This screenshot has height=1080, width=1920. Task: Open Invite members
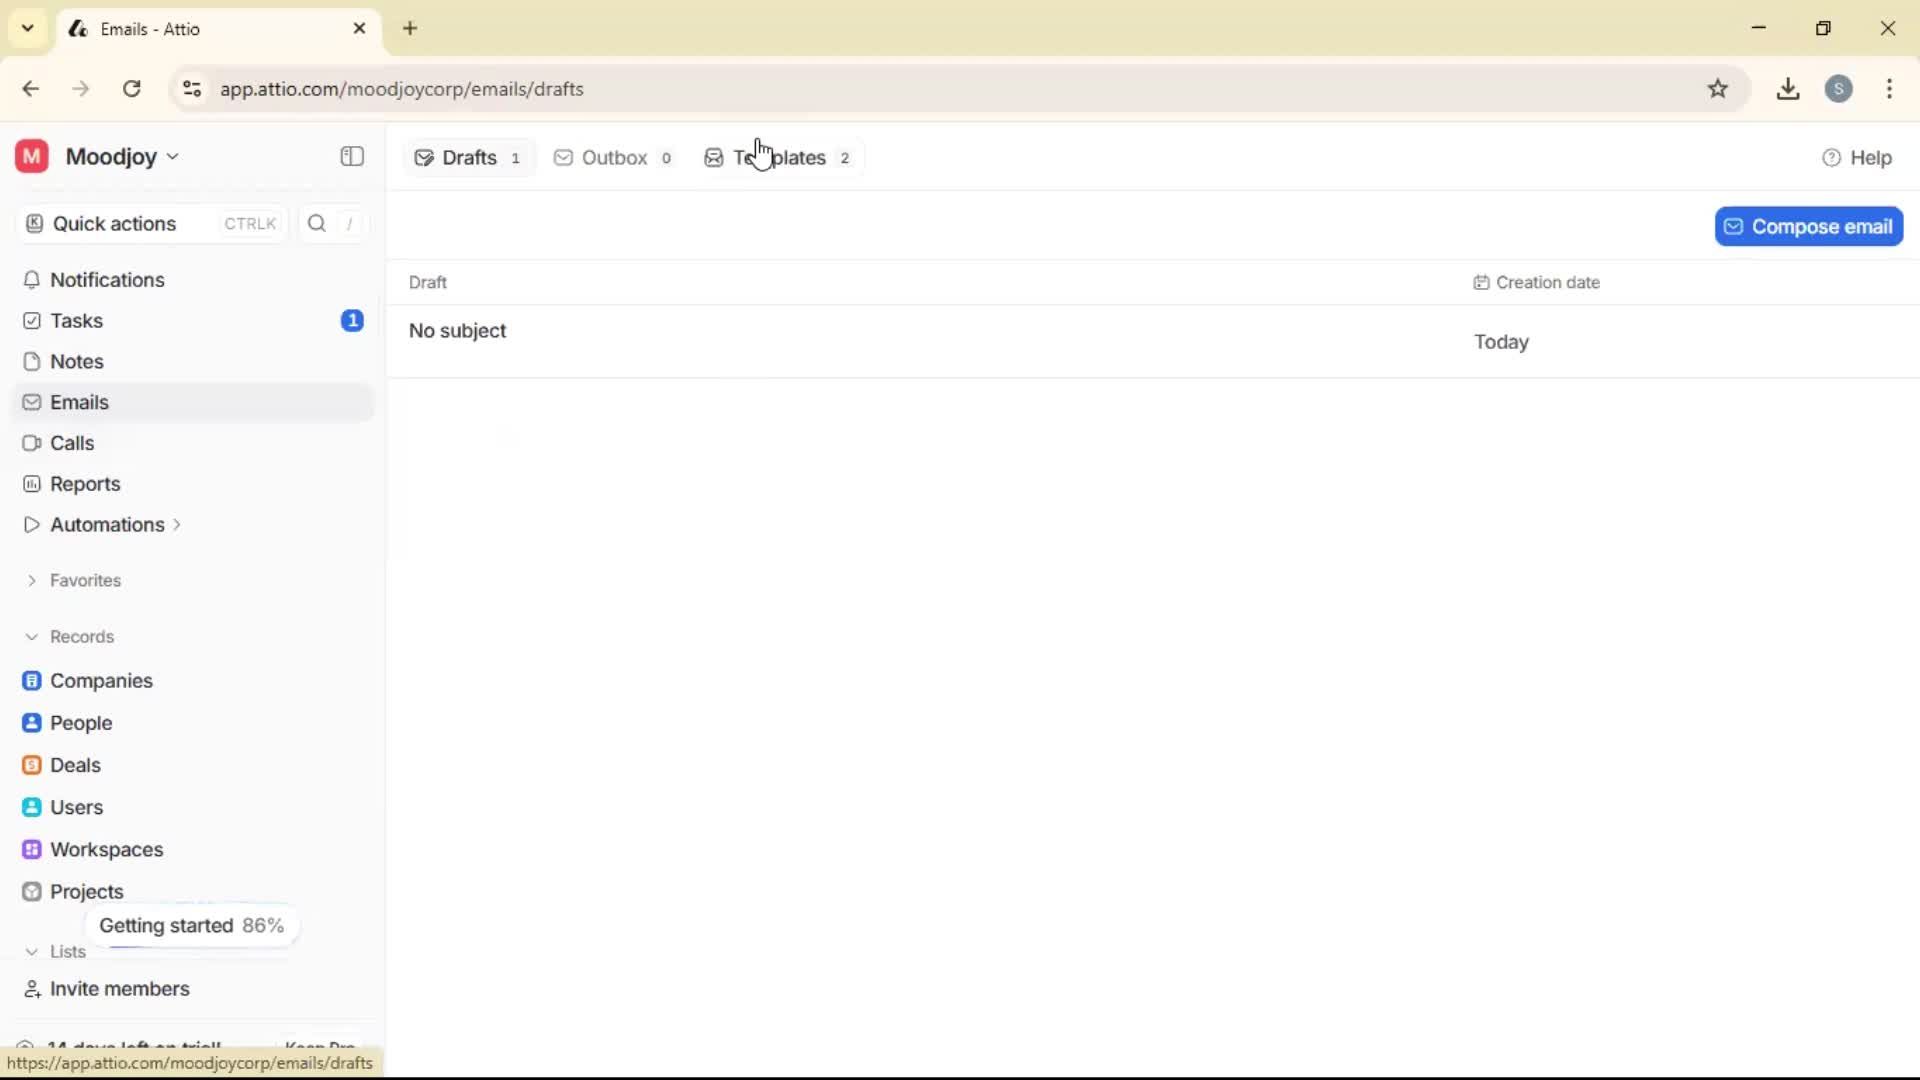pyautogui.click(x=118, y=989)
